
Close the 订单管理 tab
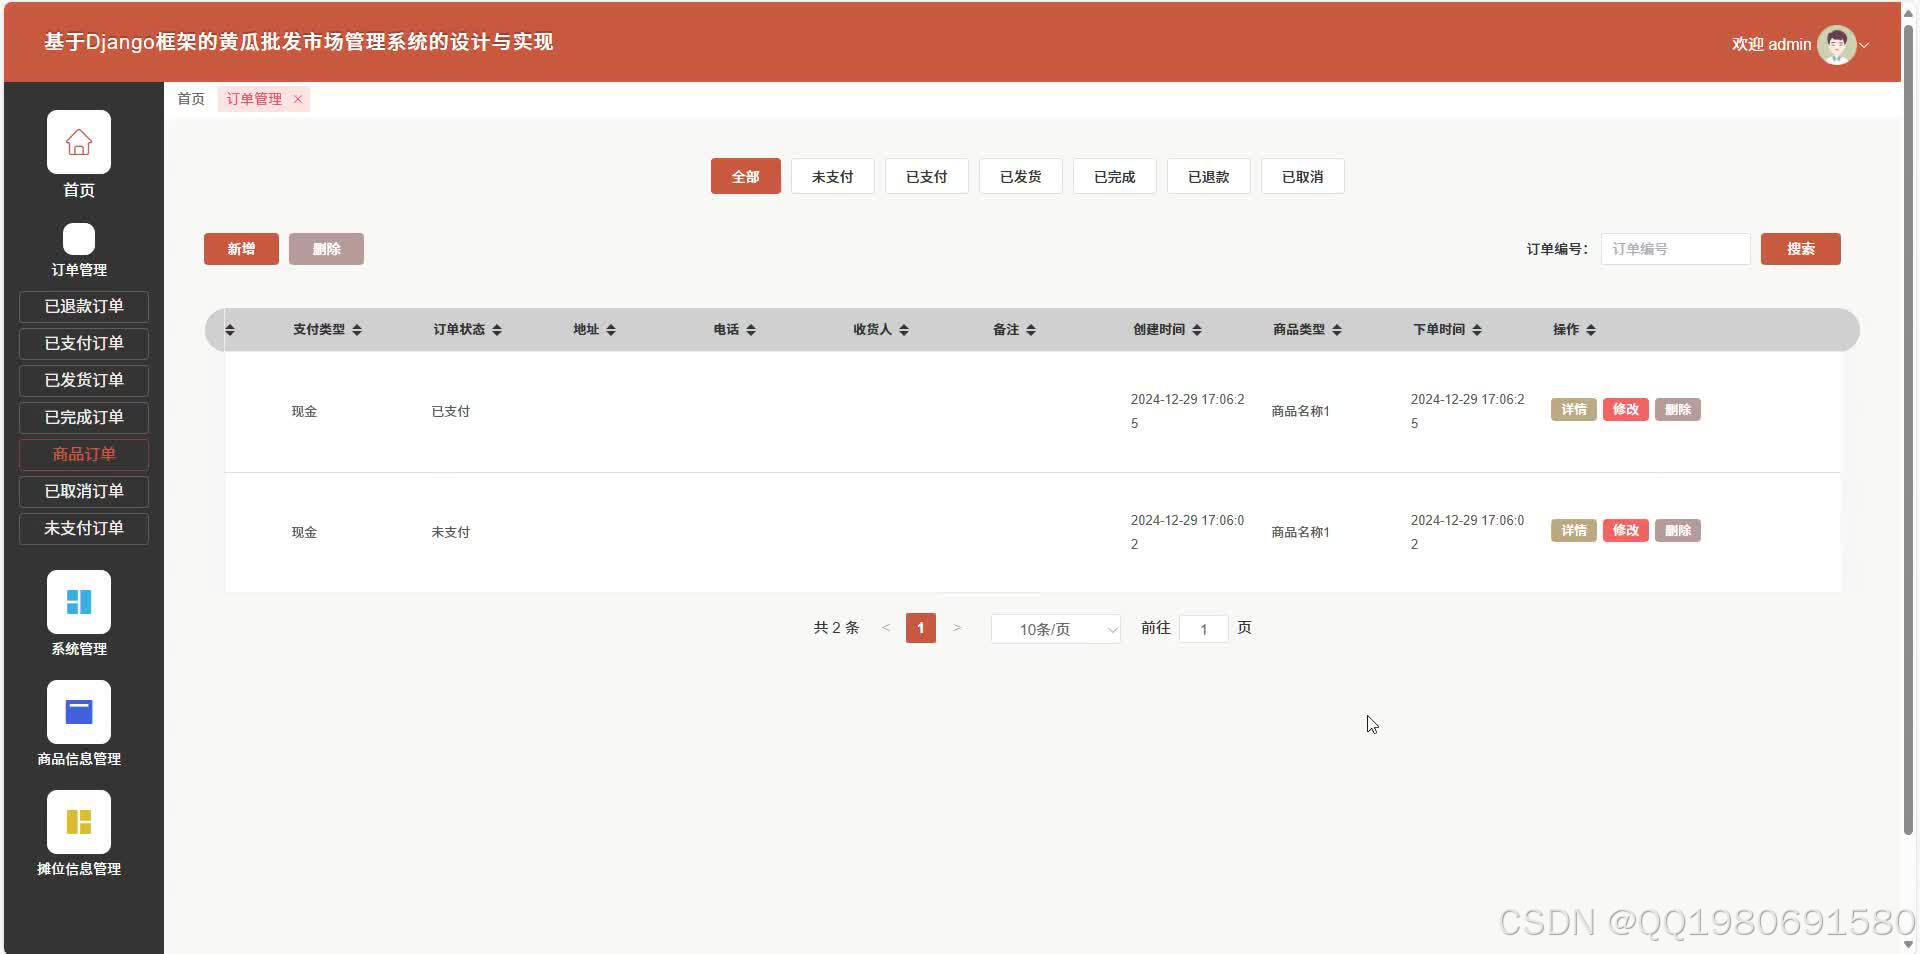click(x=297, y=99)
